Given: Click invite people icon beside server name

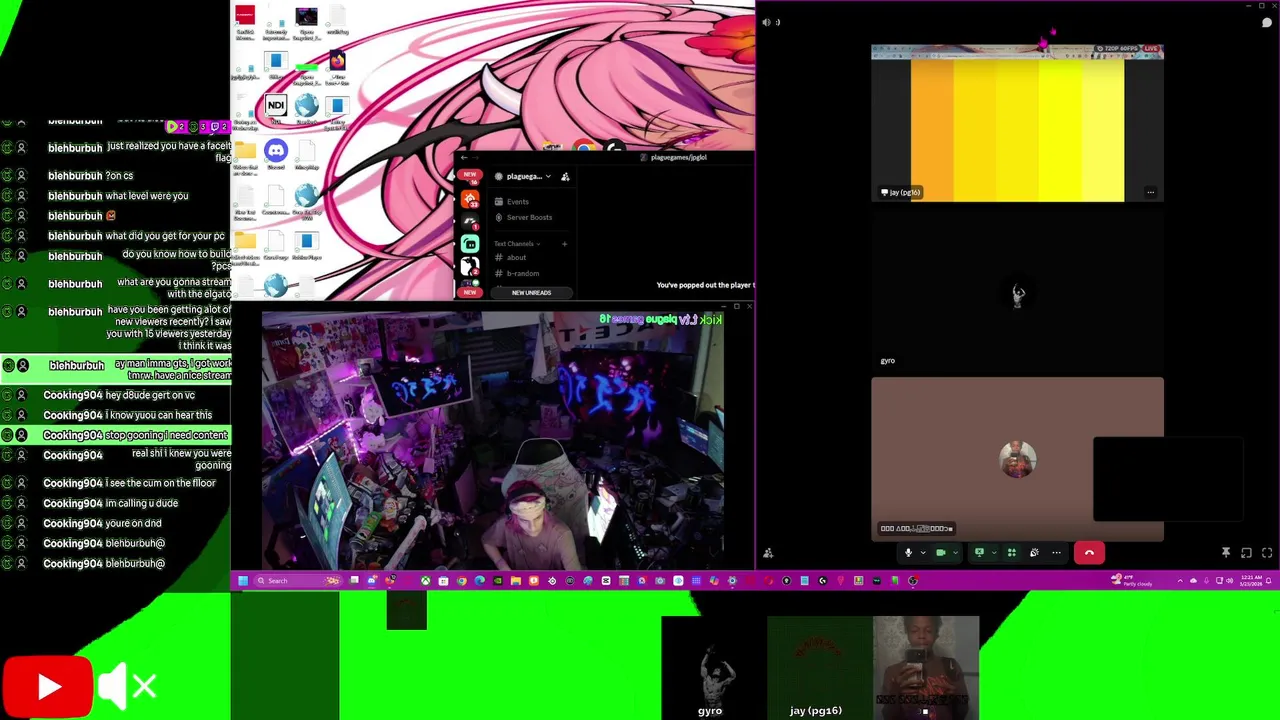Looking at the screenshot, I should point(565,177).
